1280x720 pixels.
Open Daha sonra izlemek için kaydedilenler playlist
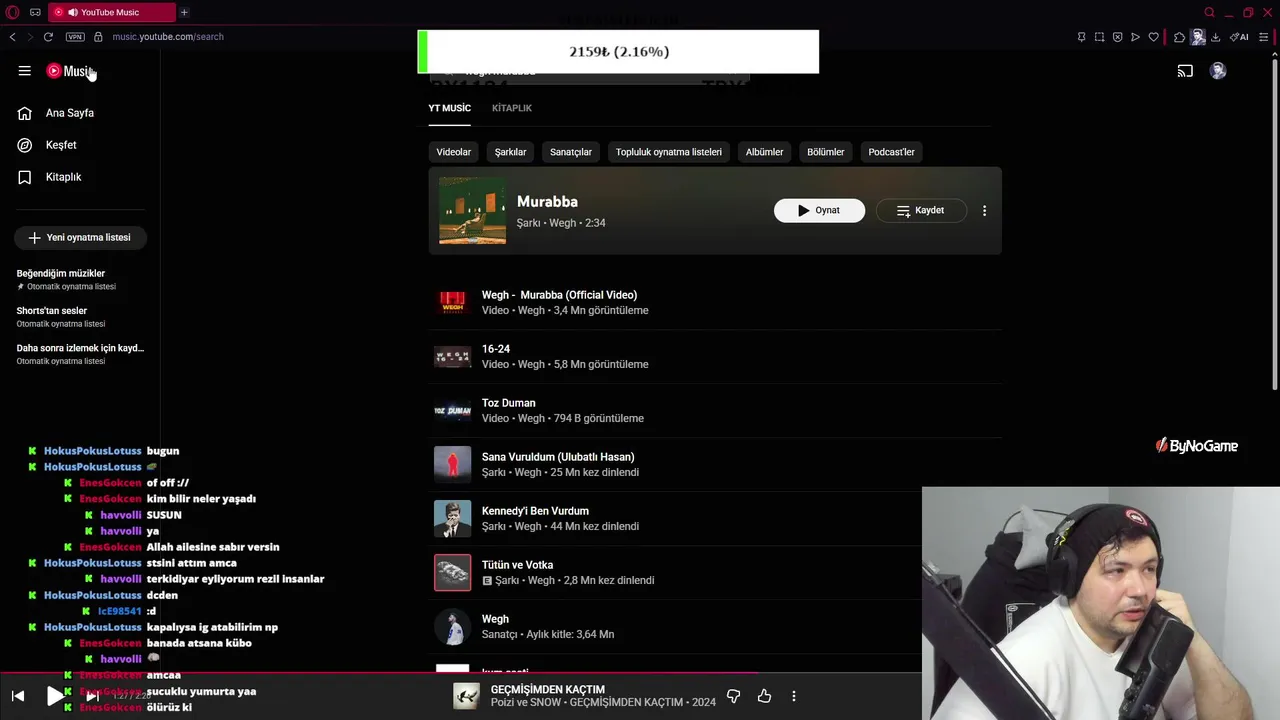coord(80,354)
